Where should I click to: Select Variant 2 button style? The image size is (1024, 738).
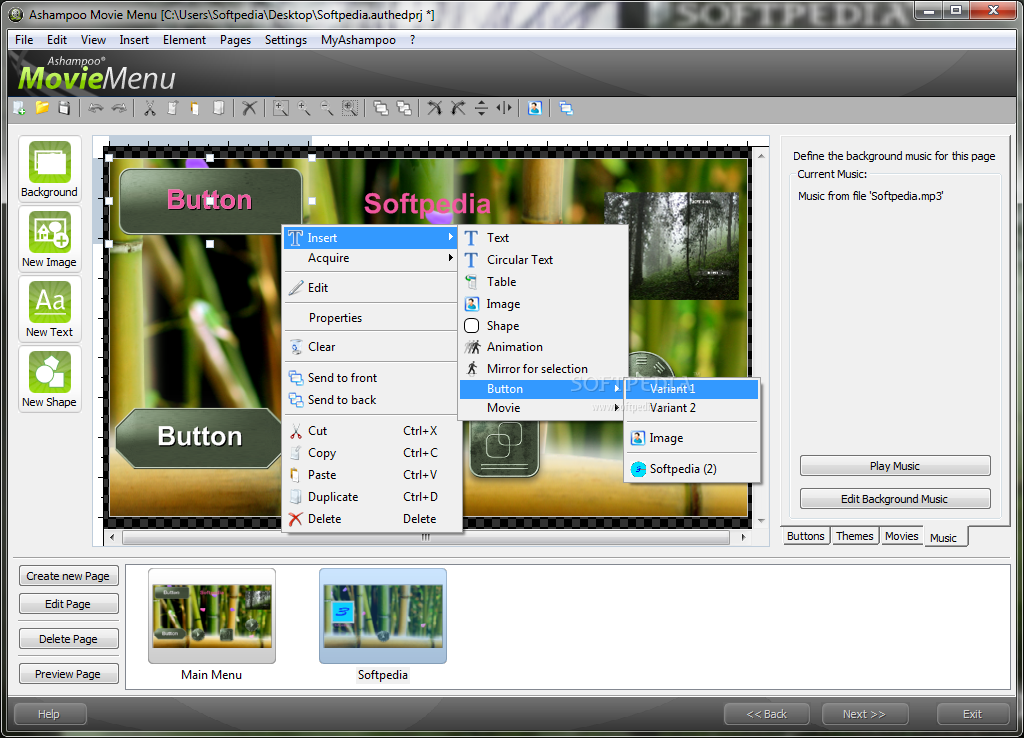tap(692, 408)
